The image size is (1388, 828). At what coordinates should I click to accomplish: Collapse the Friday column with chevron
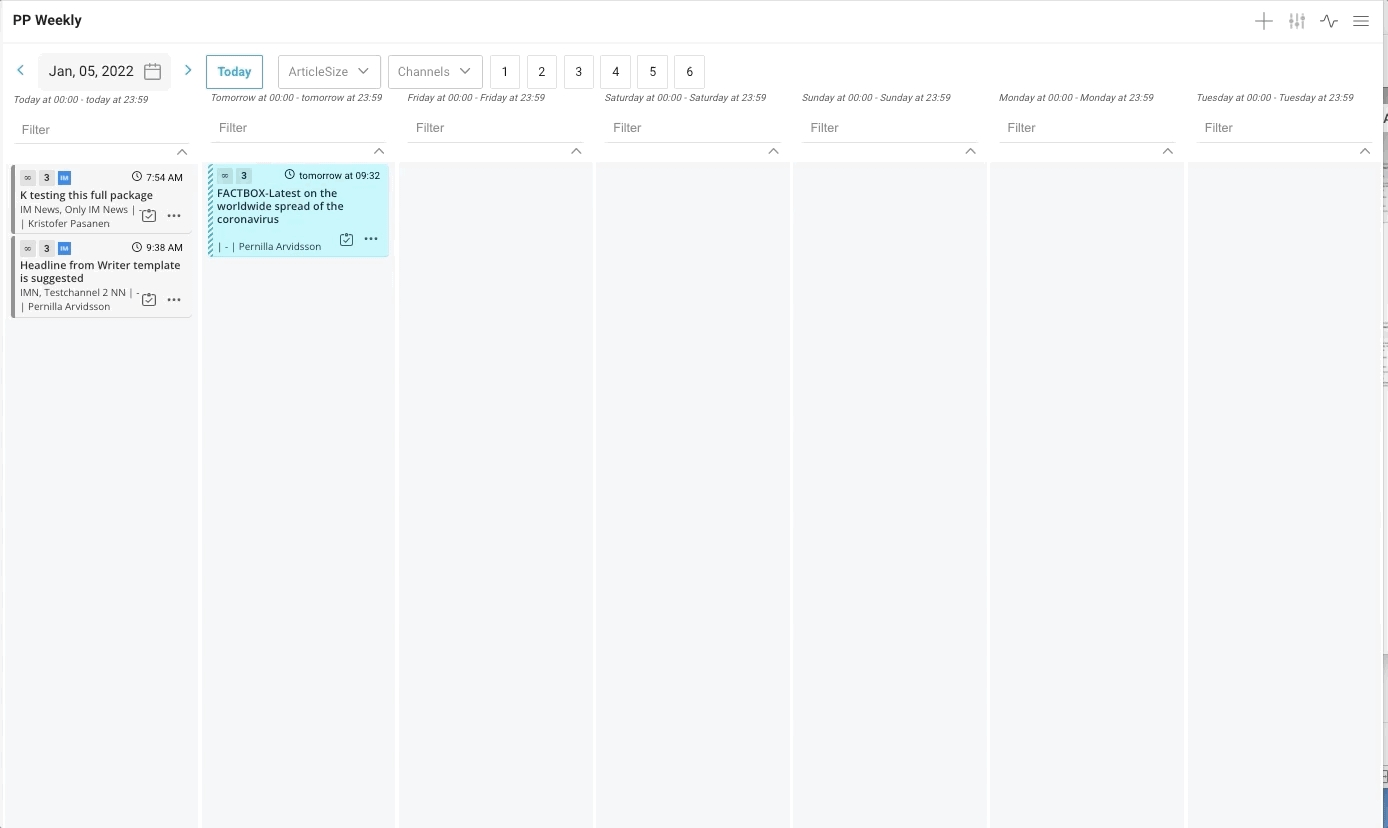click(x=576, y=151)
